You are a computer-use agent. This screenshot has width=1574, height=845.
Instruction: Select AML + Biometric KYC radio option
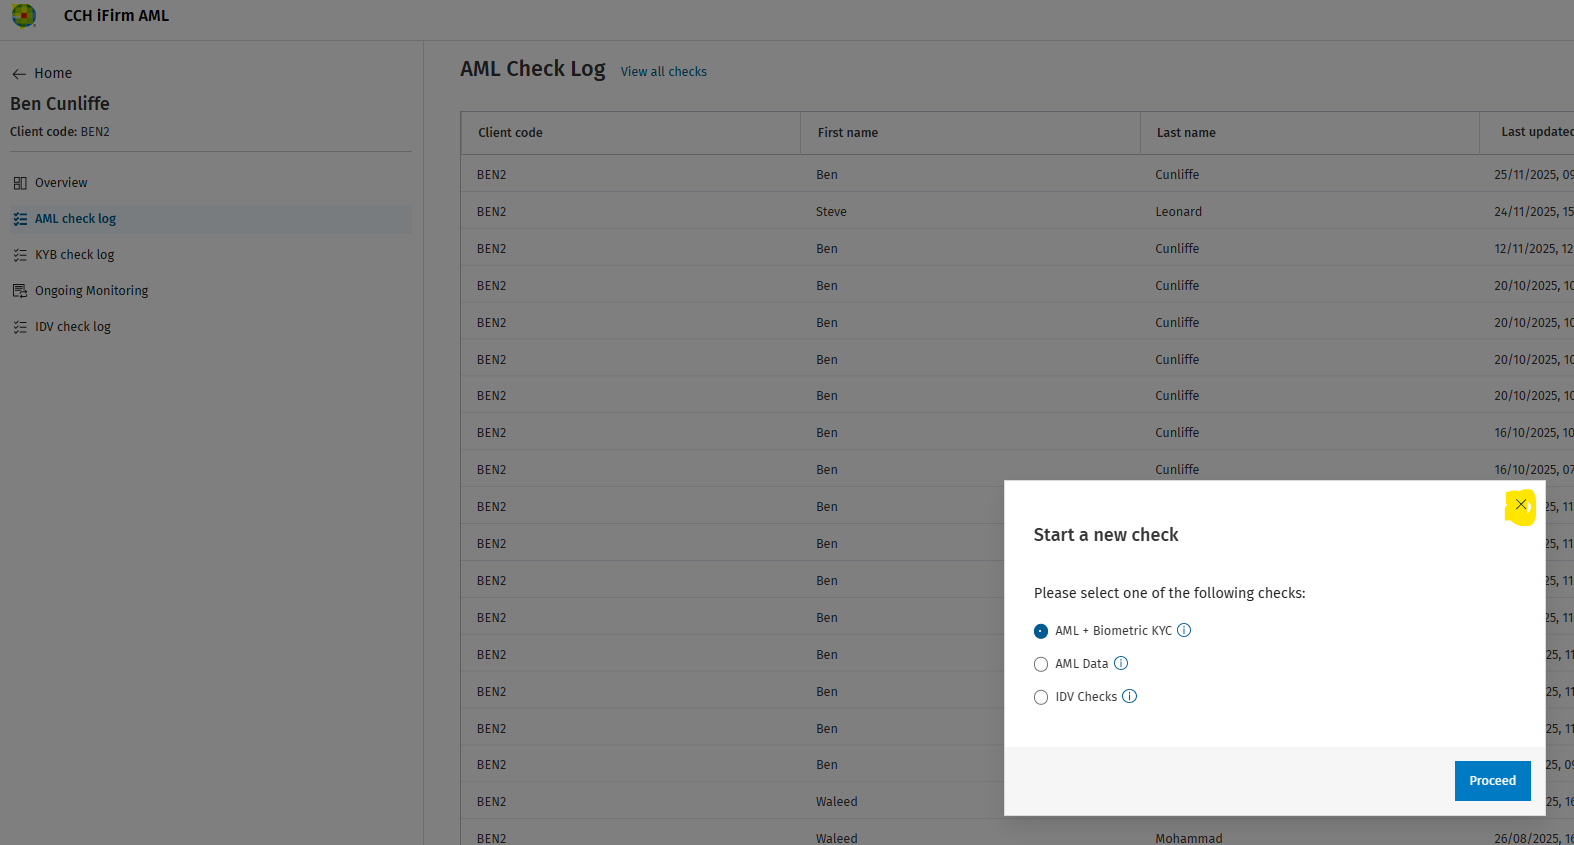pos(1041,631)
